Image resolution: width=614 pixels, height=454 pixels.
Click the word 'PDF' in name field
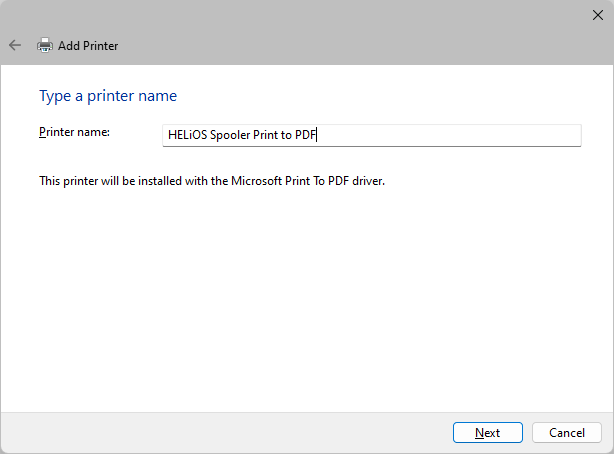(x=304, y=135)
